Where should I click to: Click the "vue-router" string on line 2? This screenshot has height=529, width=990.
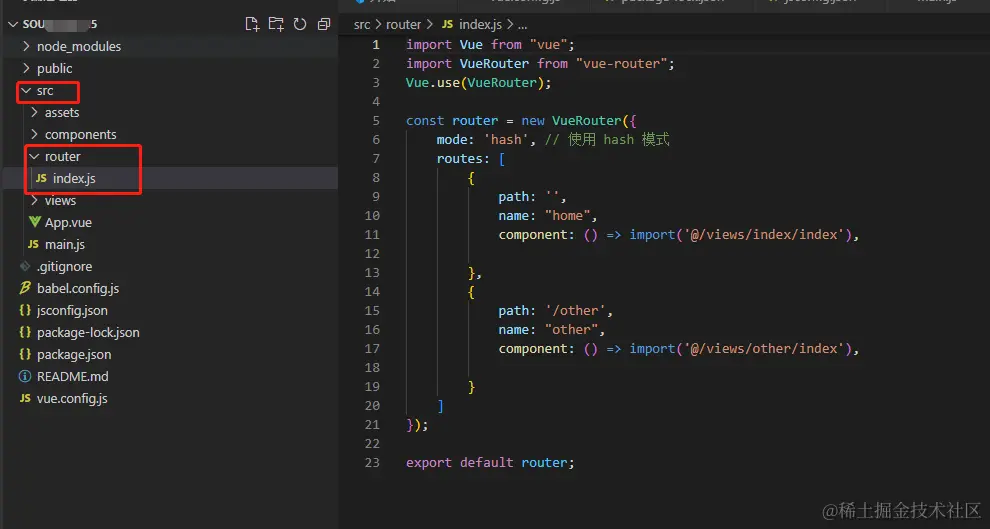tap(621, 64)
